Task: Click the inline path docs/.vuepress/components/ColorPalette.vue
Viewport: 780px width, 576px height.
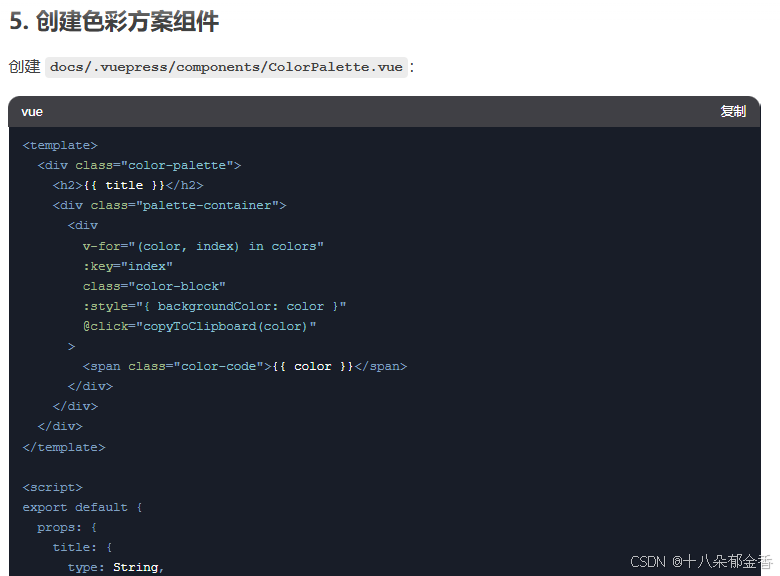Action: click(x=226, y=67)
